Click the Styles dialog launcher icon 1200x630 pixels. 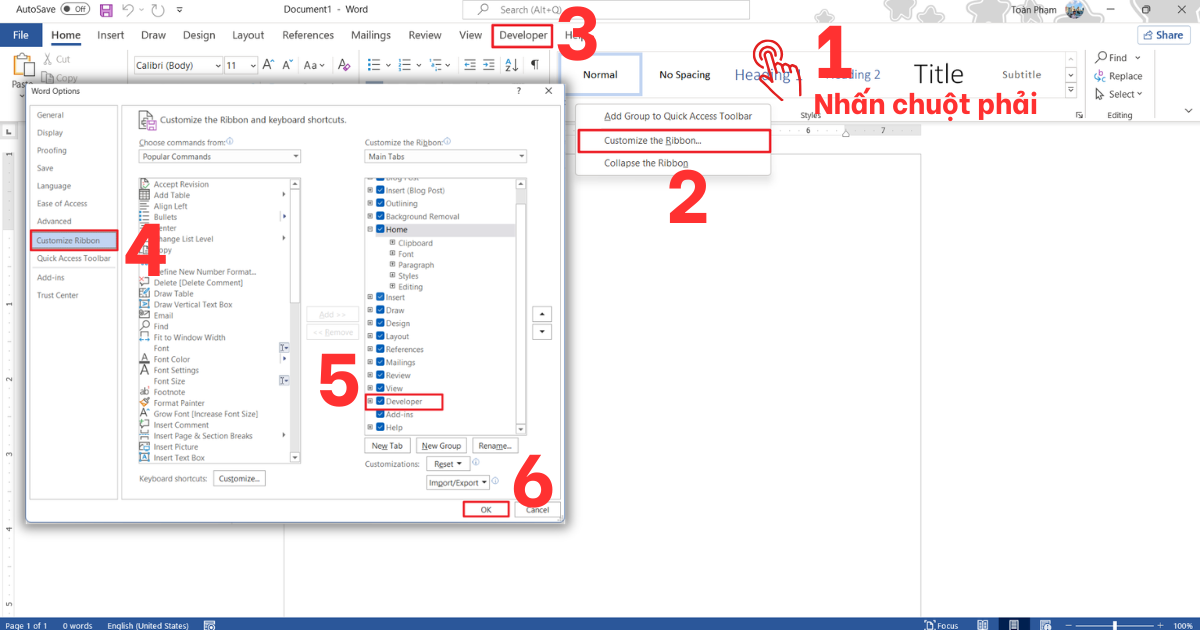(1079, 116)
